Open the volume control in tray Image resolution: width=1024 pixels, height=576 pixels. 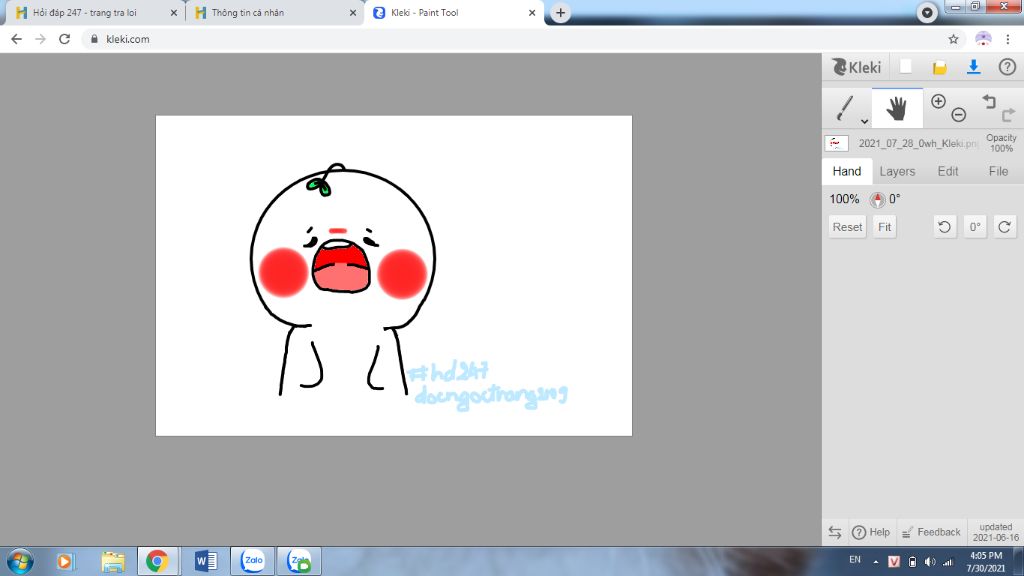click(x=930, y=562)
